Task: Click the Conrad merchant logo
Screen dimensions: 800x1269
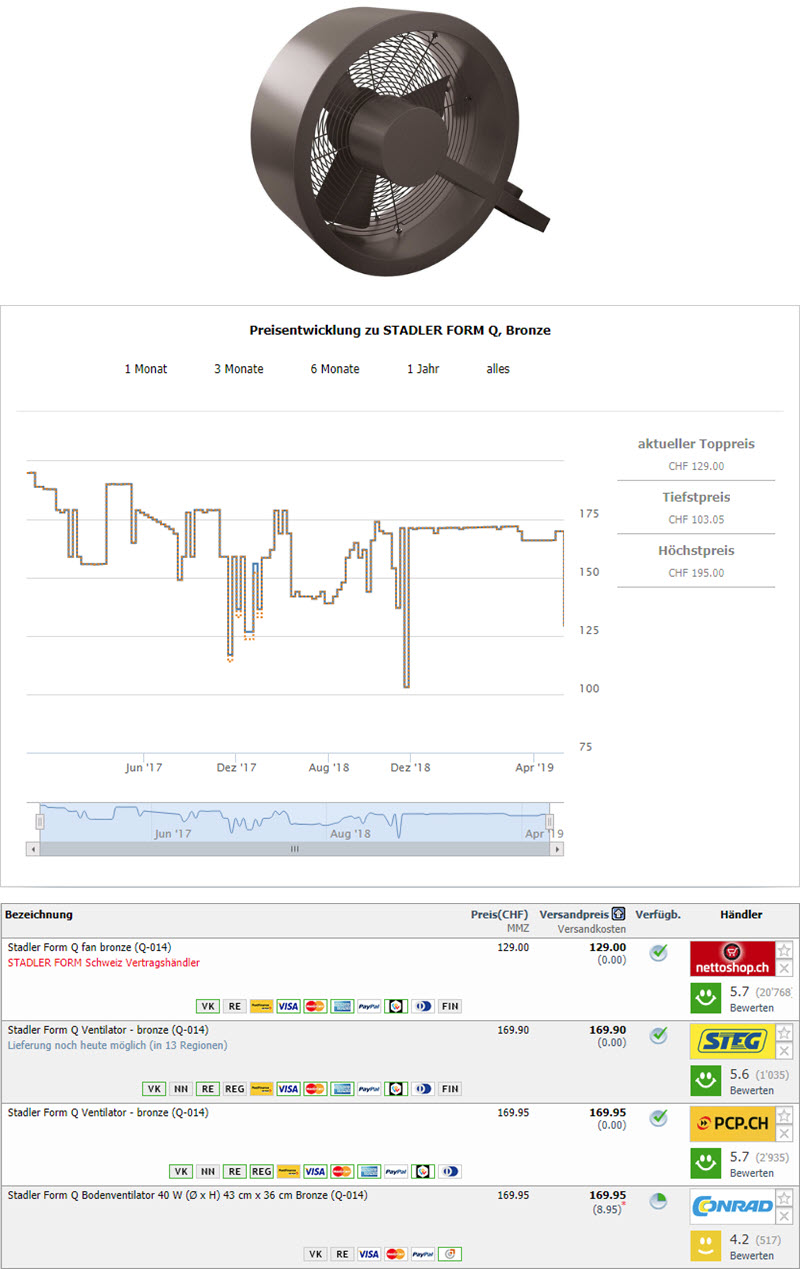Action: point(732,1207)
